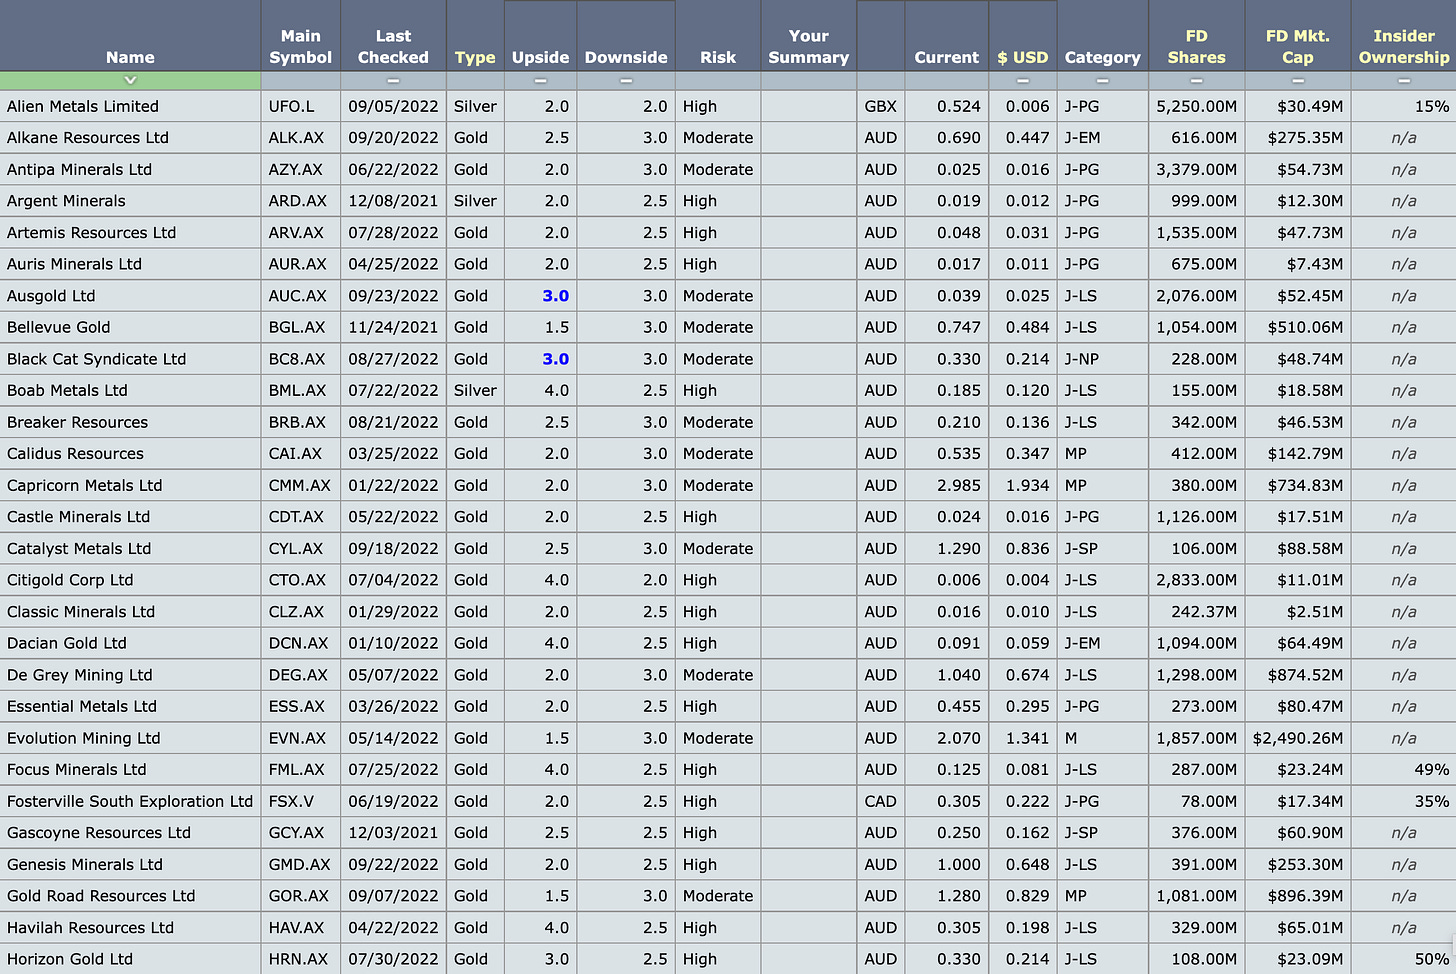Click the dash icon under the Downside column

point(626,80)
